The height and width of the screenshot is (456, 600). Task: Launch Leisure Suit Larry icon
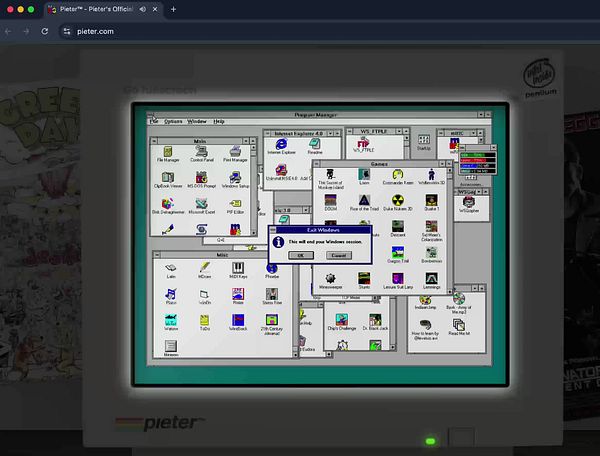pyautogui.click(x=398, y=281)
